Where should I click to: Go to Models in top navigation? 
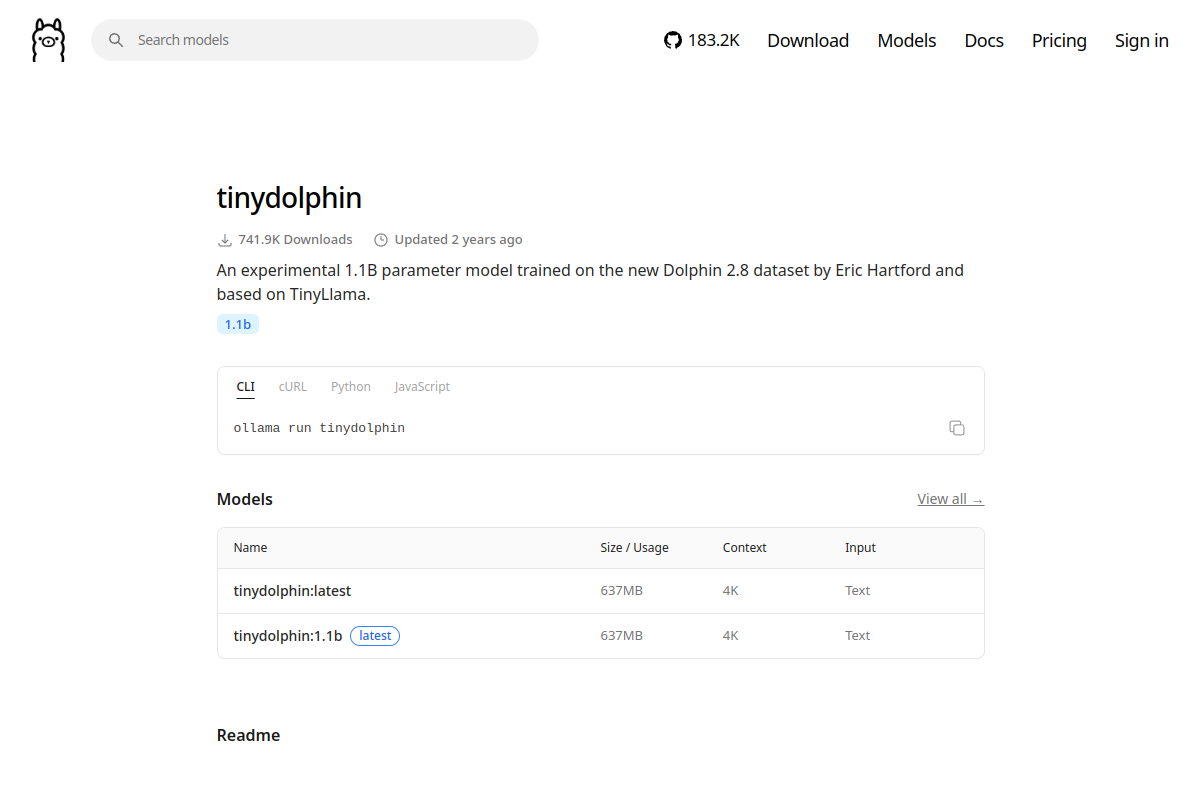(907, 40)
